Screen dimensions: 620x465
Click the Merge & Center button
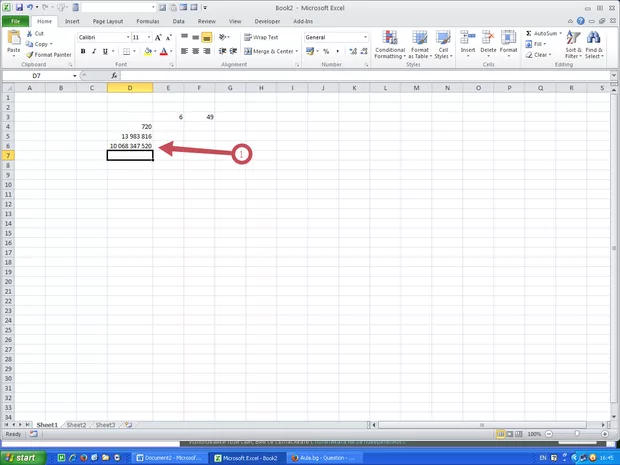tap(268, 51)
